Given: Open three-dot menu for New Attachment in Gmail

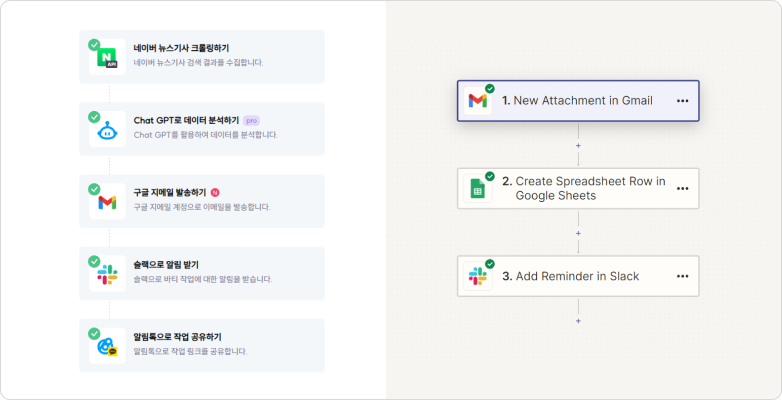Looking at the screenshot, I should [x=682, y=101].
